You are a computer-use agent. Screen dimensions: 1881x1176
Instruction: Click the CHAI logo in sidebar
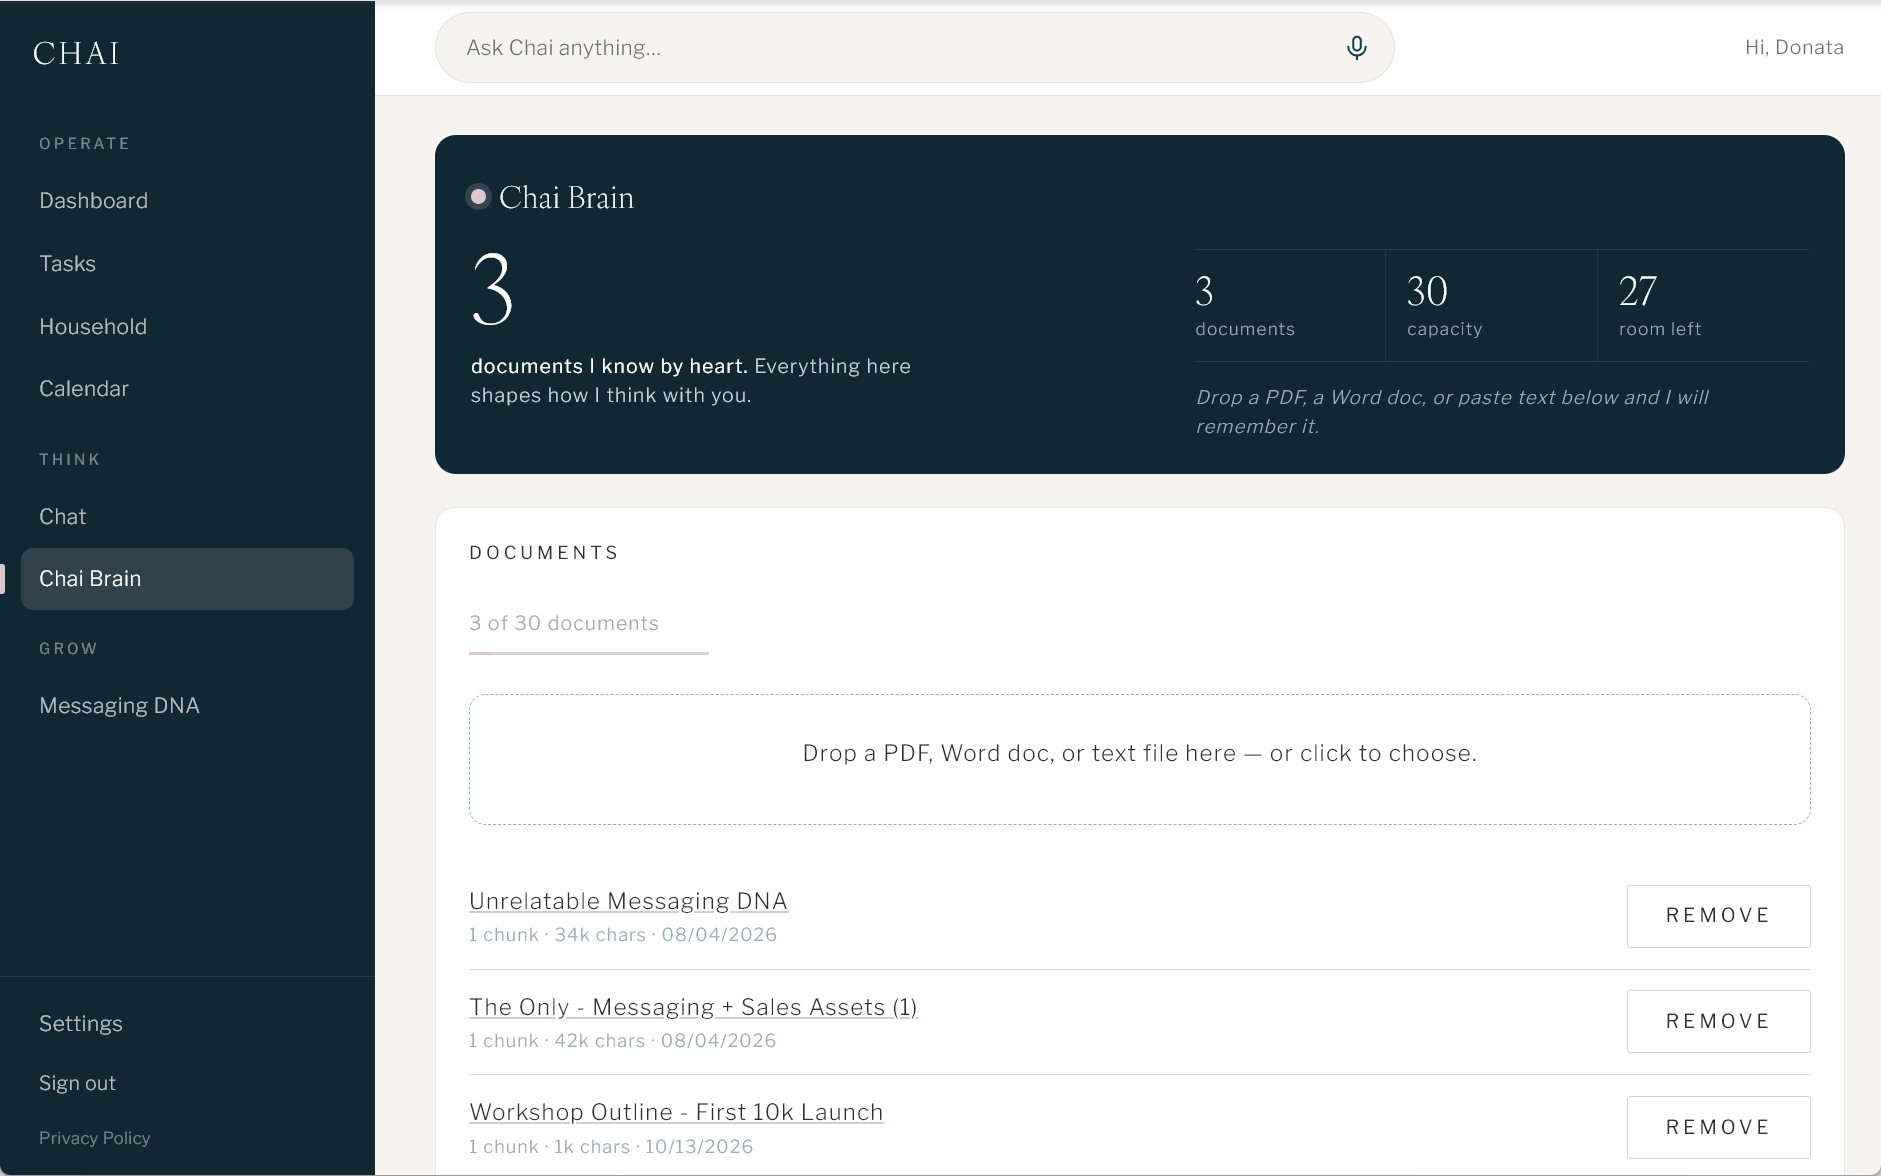pyautogui.click(x=77, y=53)
